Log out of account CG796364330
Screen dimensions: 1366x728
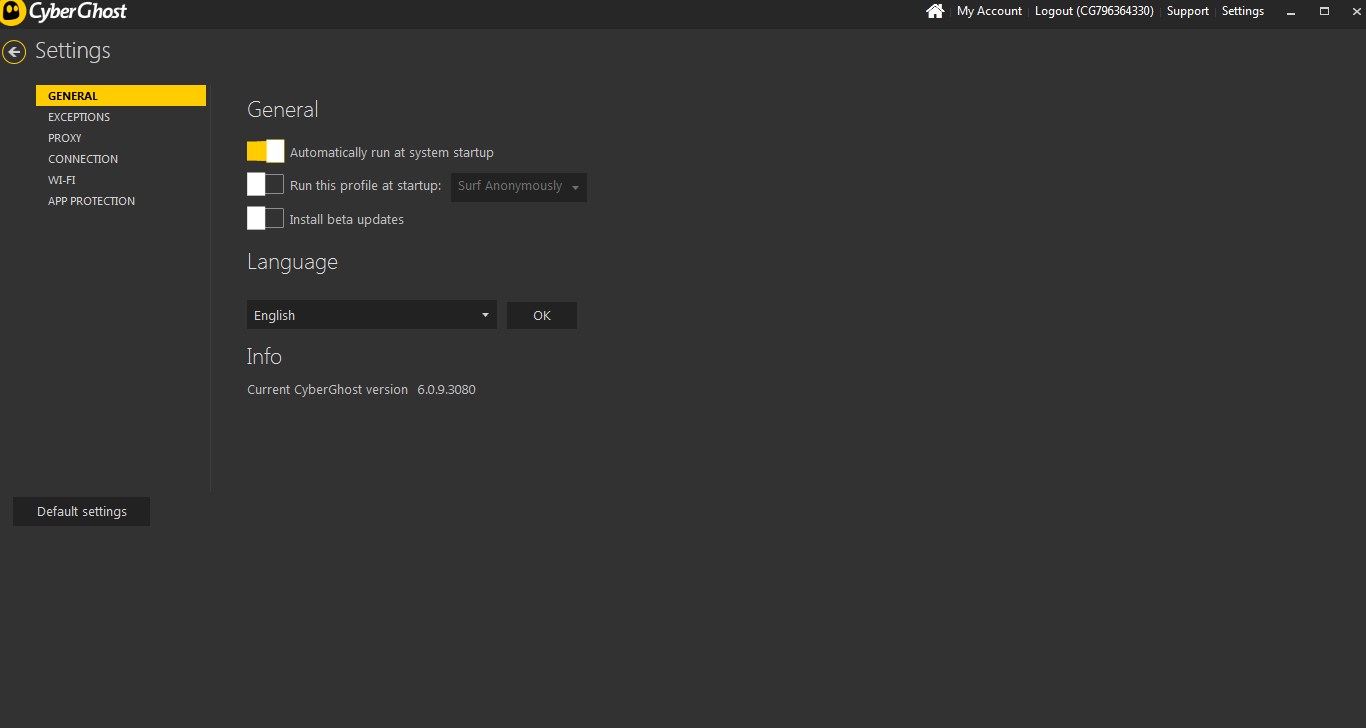tap(1094, 11)
